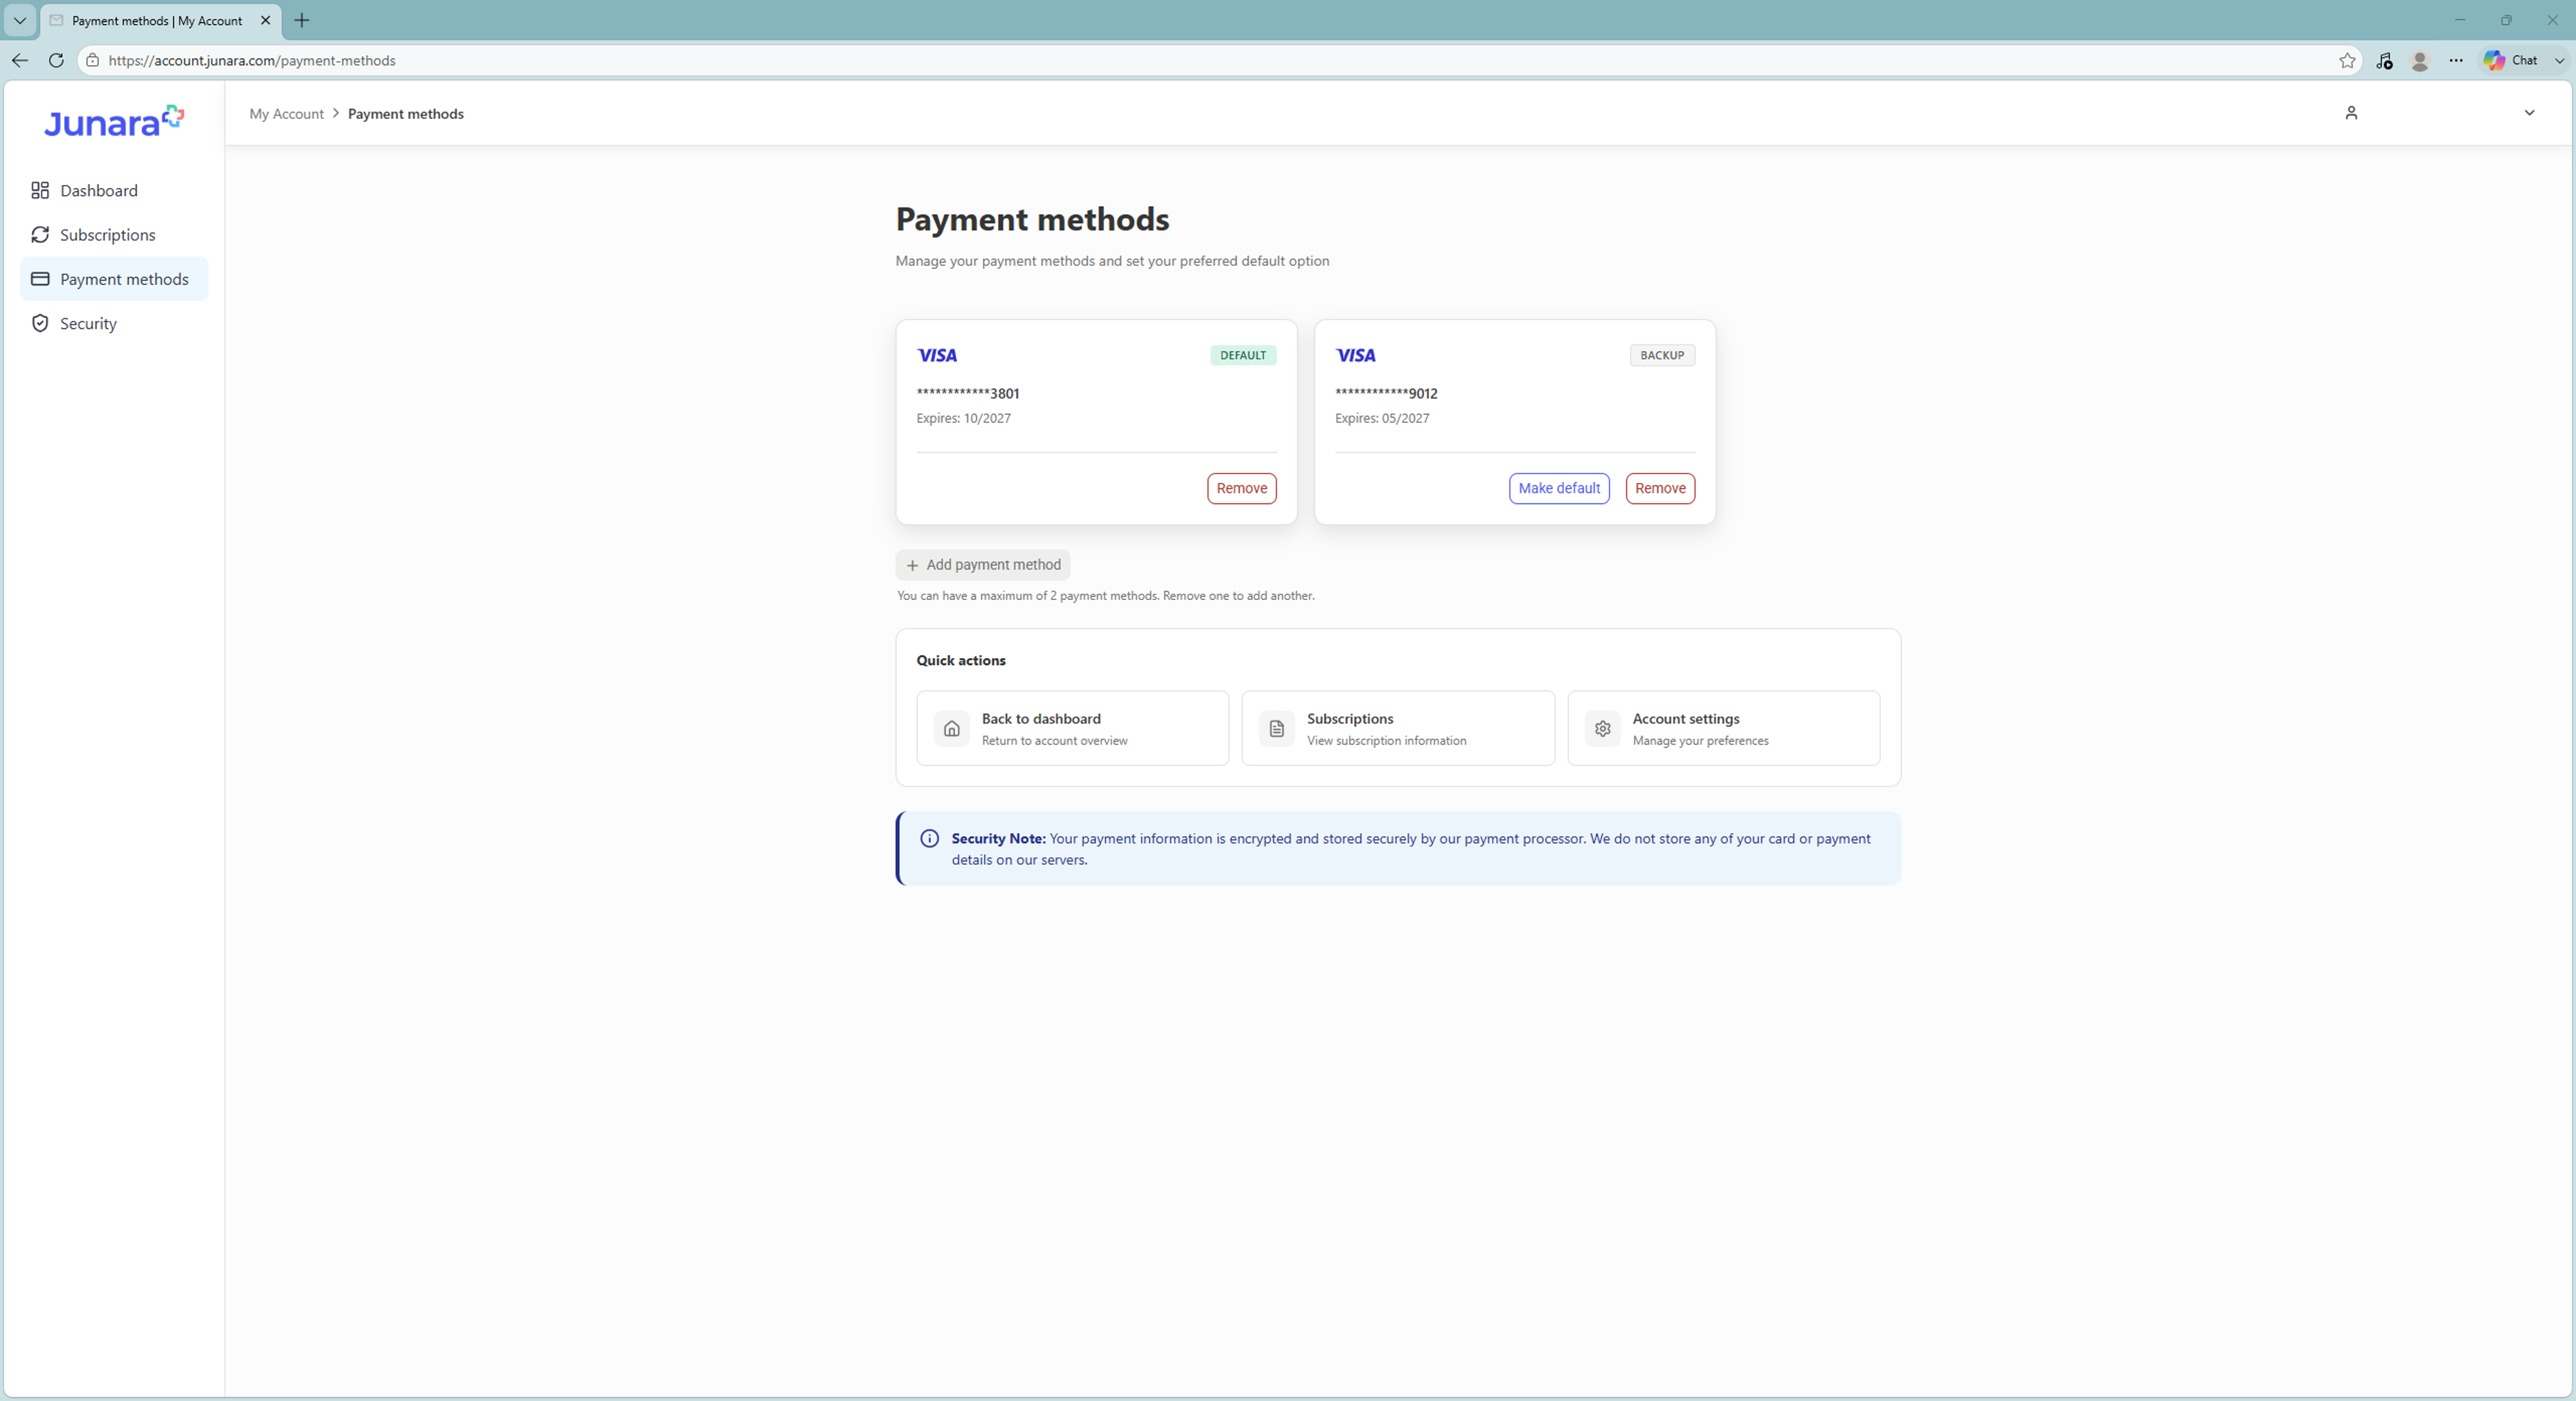
Task: Click the address bar URL
Action: [x=252, y=61]
